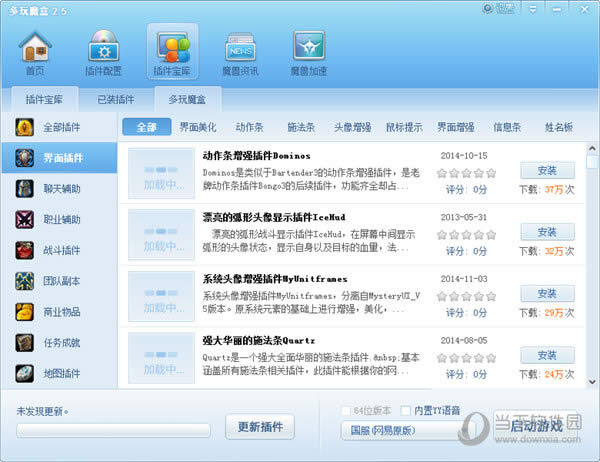This screenshot has height=462, width=600.
Task: Select the 魔兽资讯 news icon
Action: point(239,52)
